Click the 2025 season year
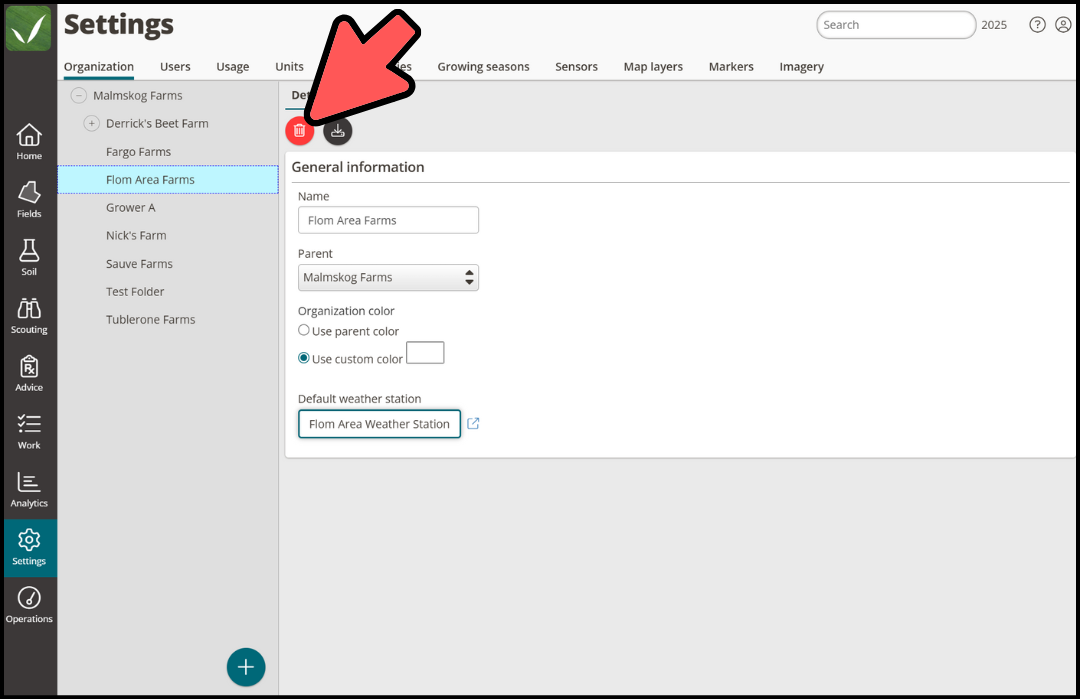This screenshot has height=699, width=1080. [x=994, y=25]
